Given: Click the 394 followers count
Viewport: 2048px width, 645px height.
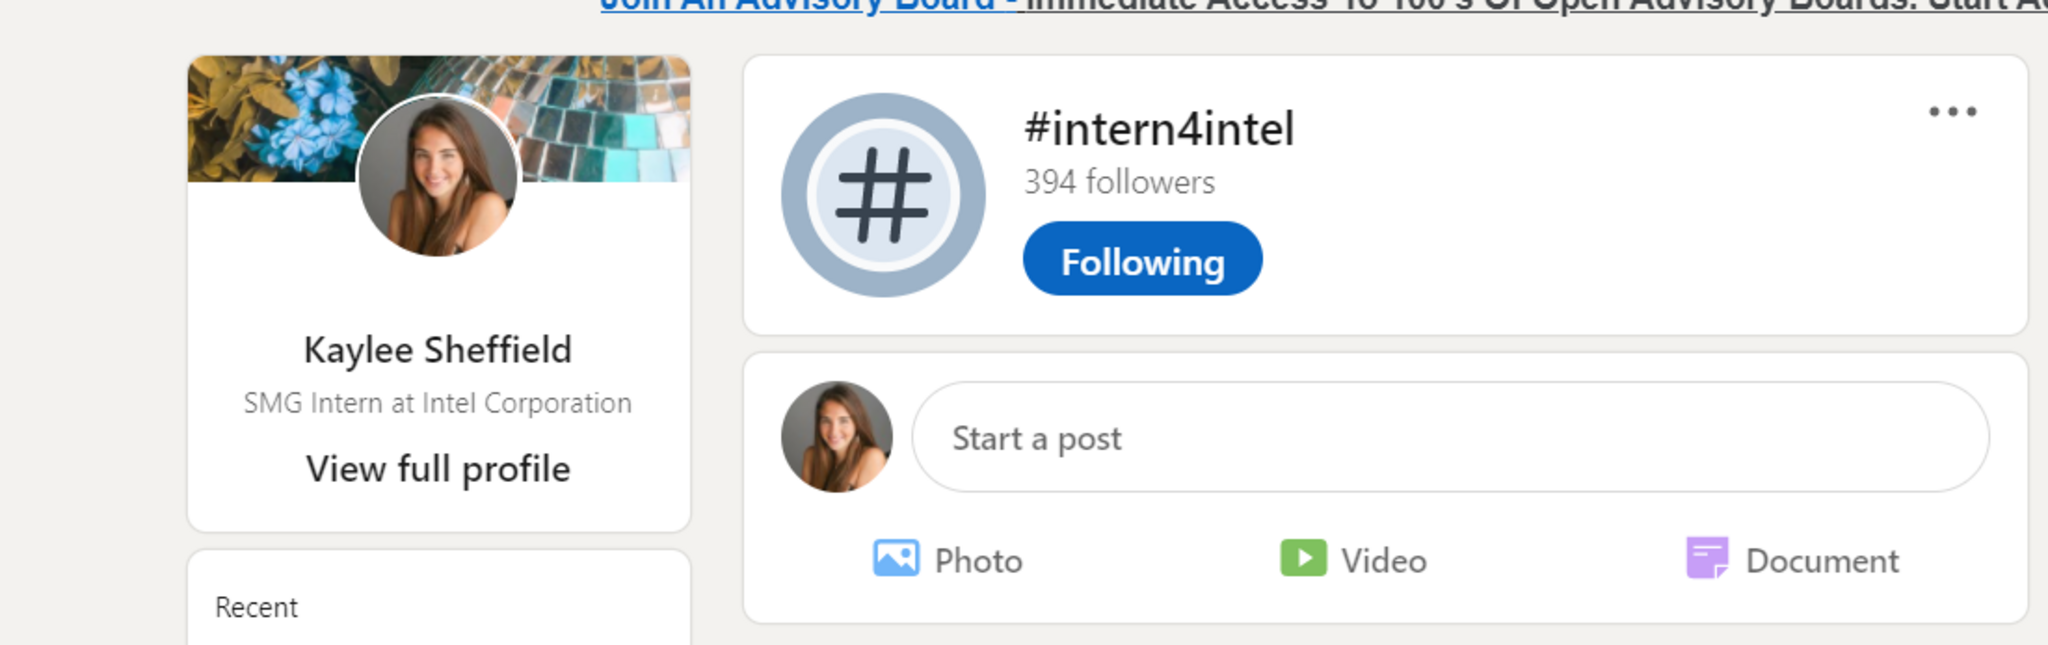Looking at the screenshot, I should (1119, 182).
